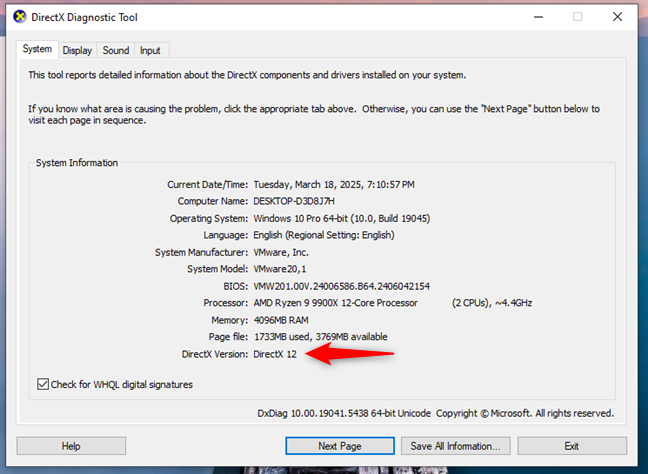
Task: Select the Current Date/Time value text
Action: (334, 184)
